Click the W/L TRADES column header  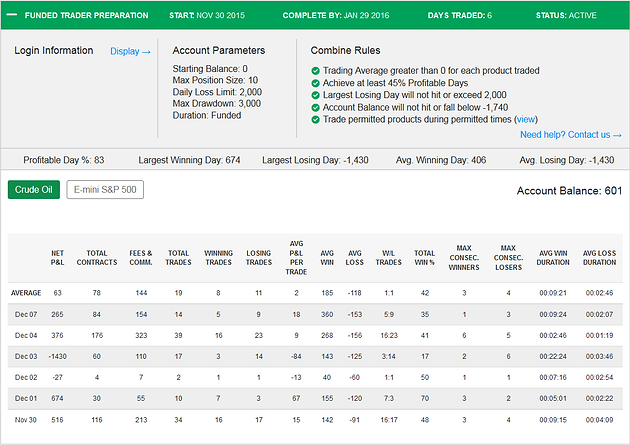coord(389,258)
